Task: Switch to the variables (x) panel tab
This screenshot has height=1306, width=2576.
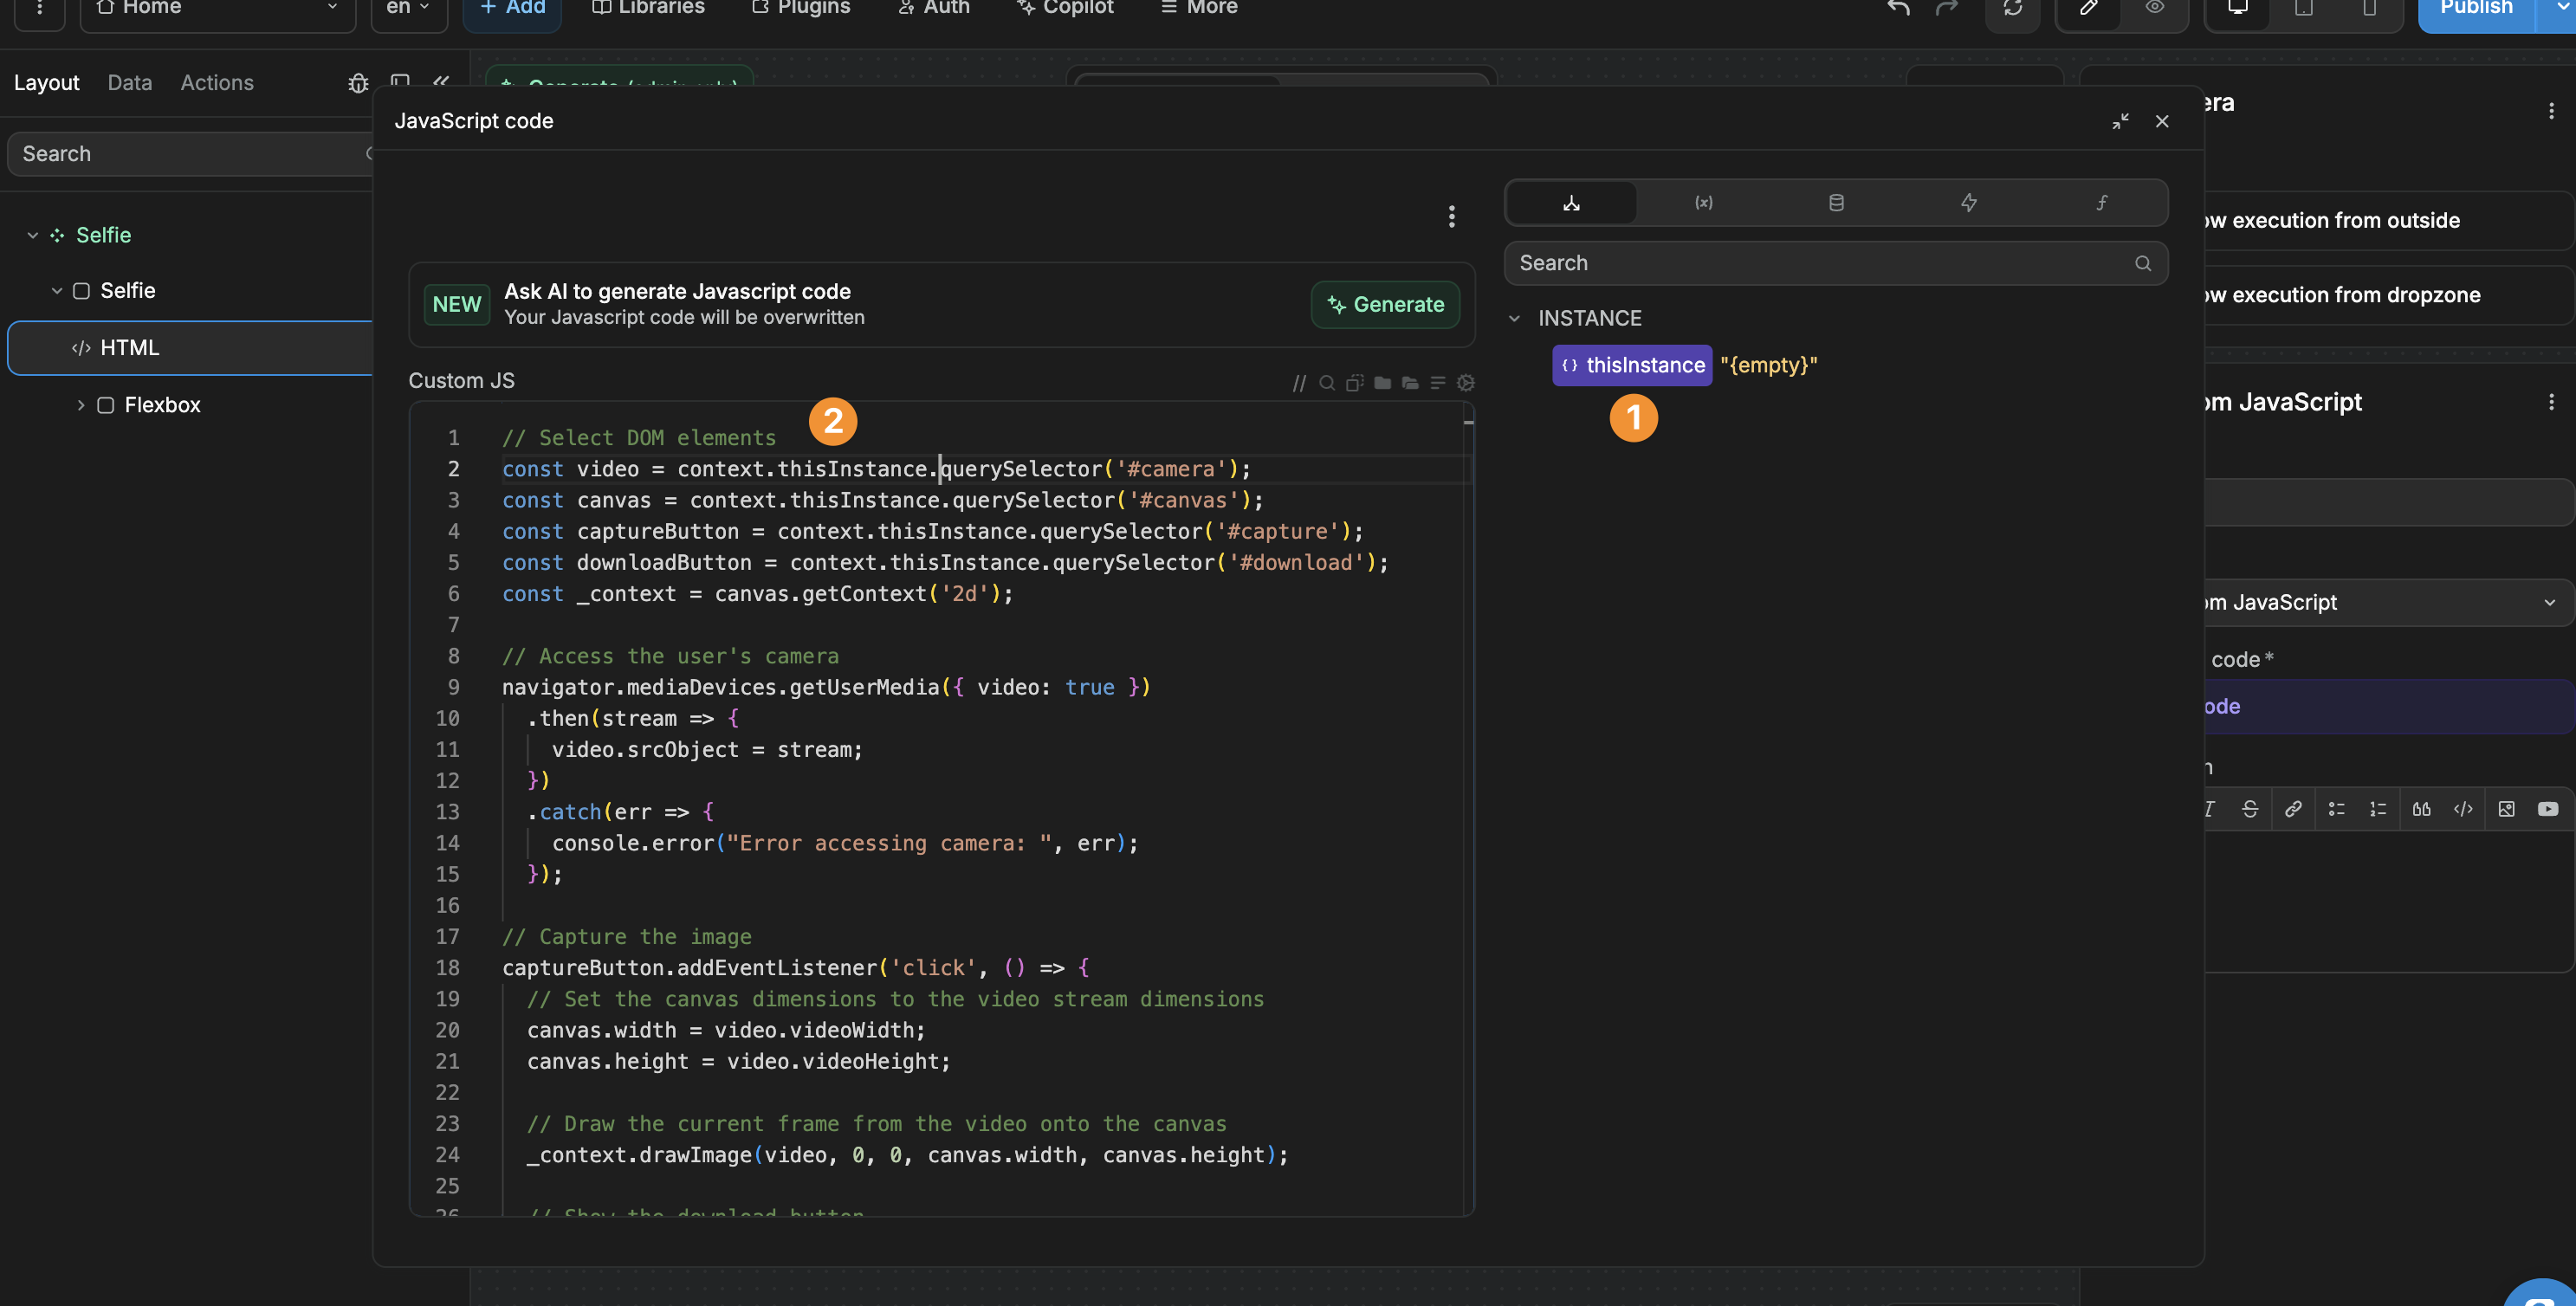Action: [x=1703, y=202]
